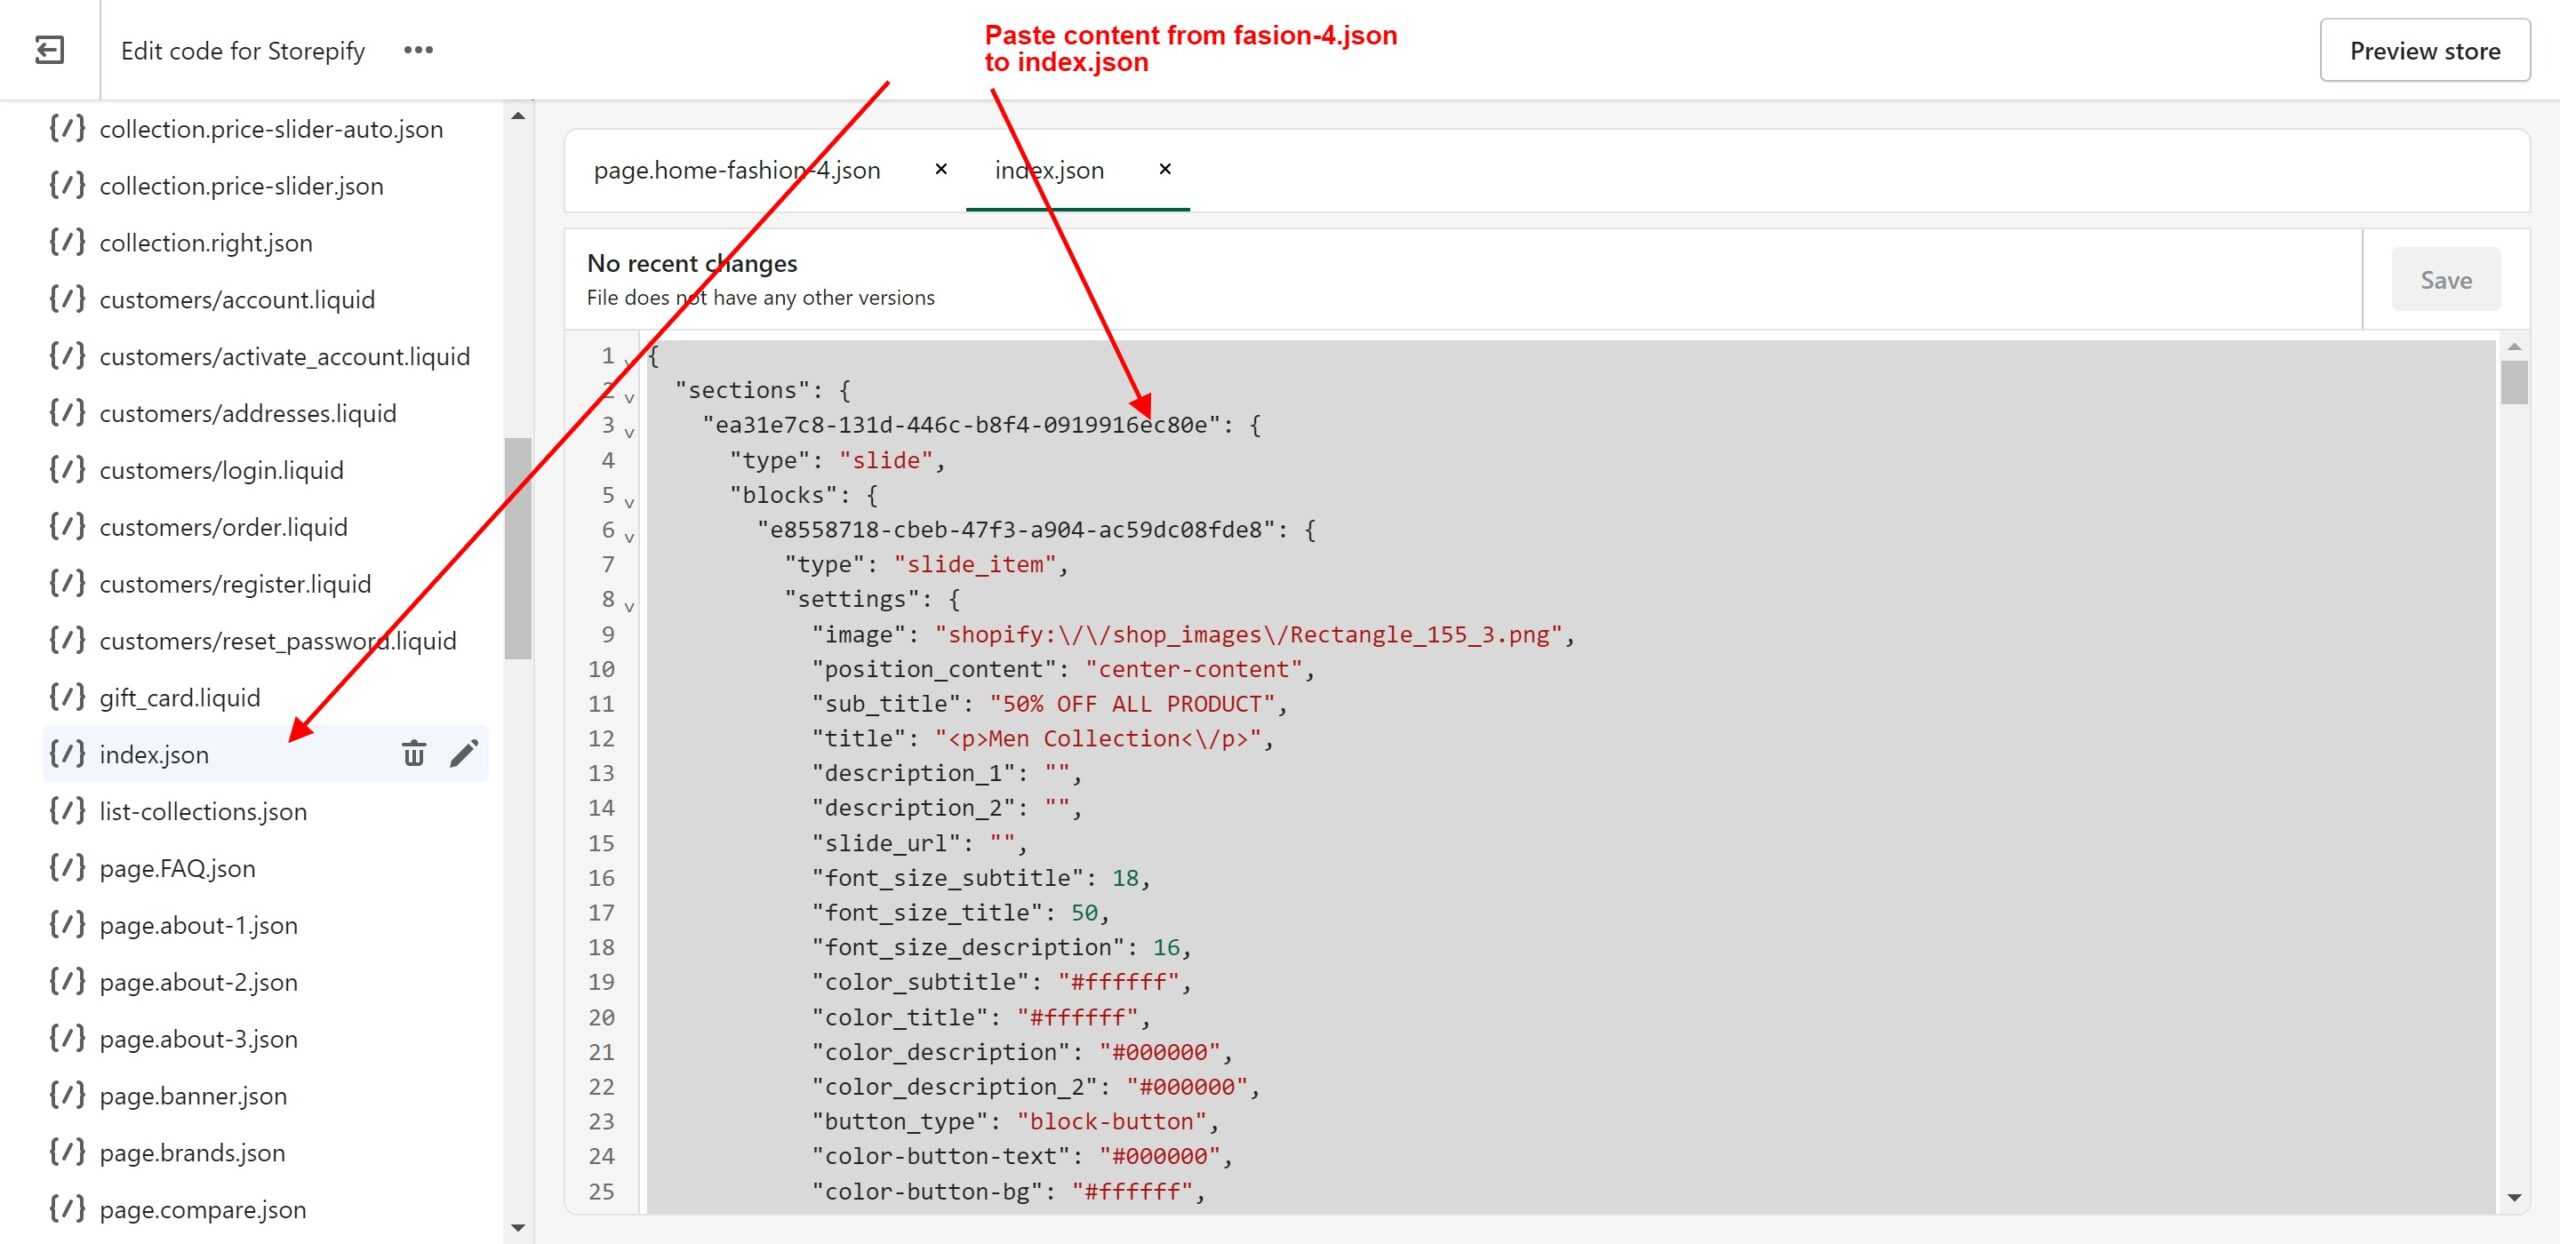Click "No recent changes" version heading
This screenshot has width=2560, height=1244.
692,263
